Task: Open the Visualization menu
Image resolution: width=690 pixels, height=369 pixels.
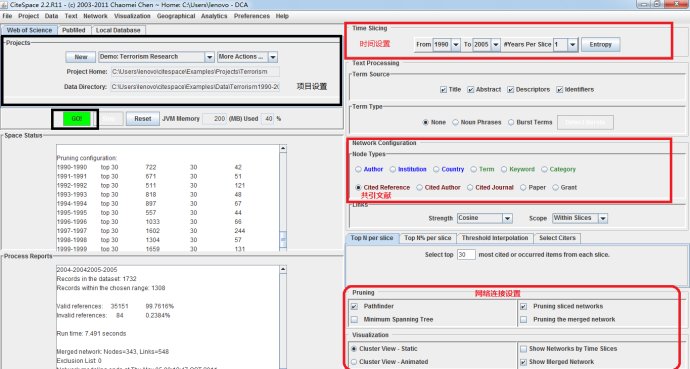Action: click(132, 16)
